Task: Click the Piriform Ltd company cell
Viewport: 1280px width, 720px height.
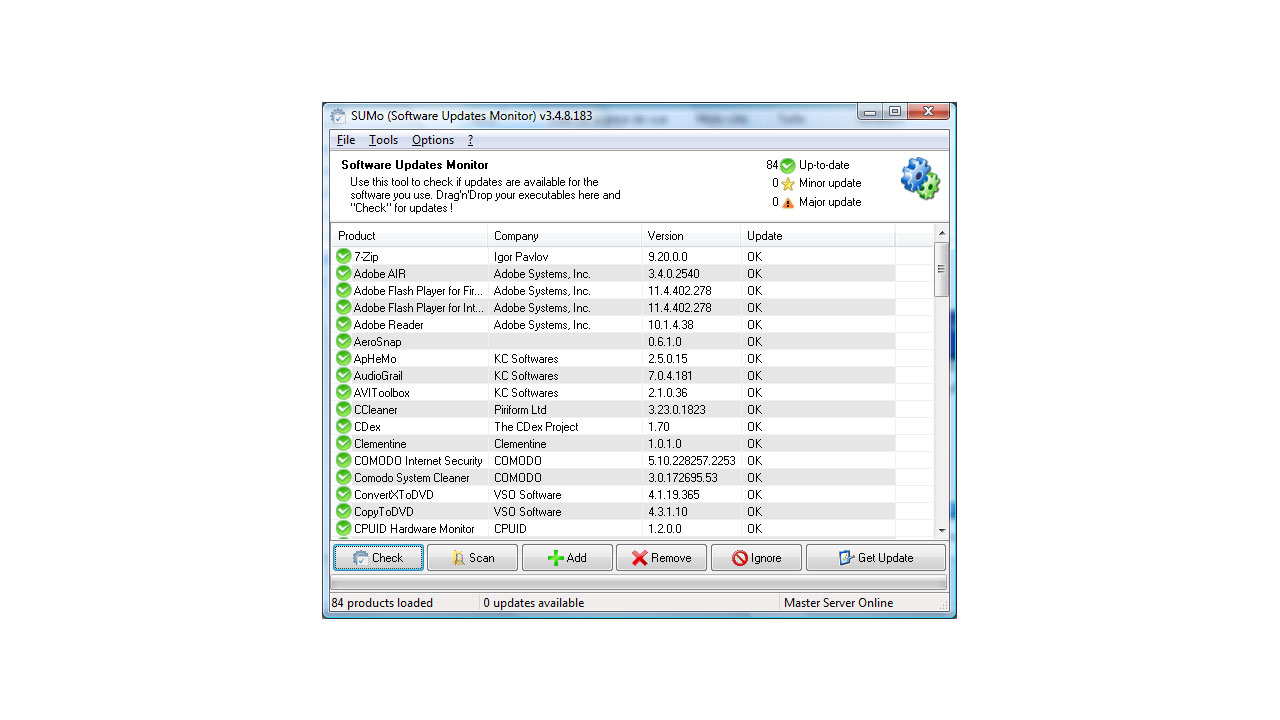Action: tap(520, 410)
